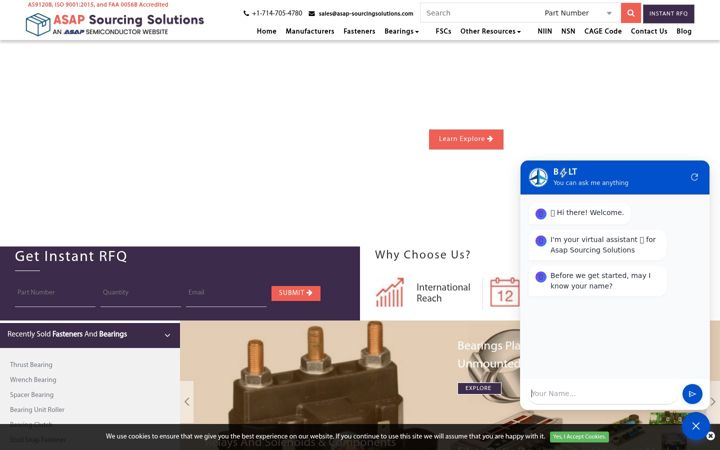The height and width of the screenshot is (450, 720).
Task: Open the Blog menu item
Action: (x=684, y=31)
